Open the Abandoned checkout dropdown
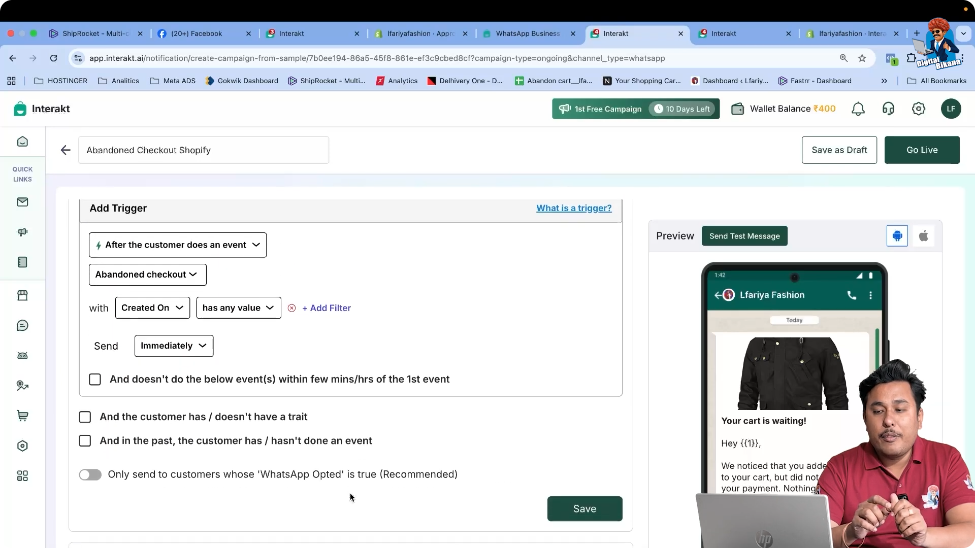The height and width of the screenshot is (550, 977). tap(148, 275)
